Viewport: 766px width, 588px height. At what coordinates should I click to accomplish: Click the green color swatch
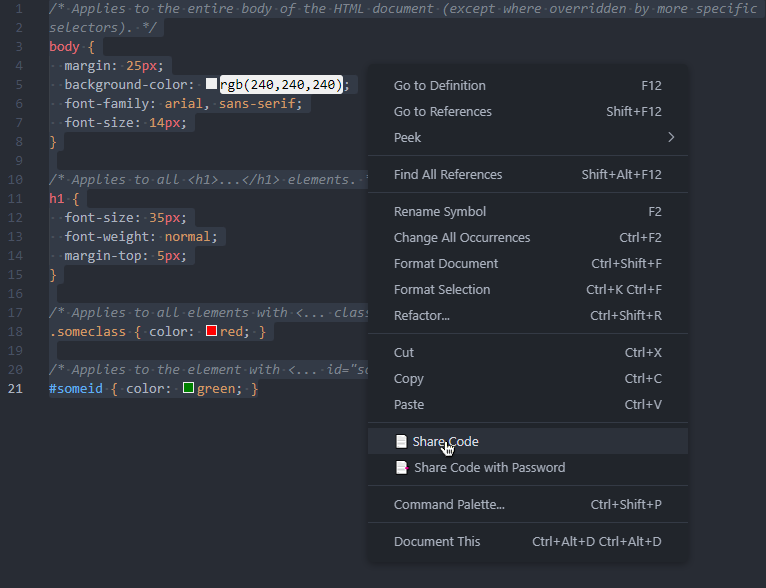(x=188, y=388)
